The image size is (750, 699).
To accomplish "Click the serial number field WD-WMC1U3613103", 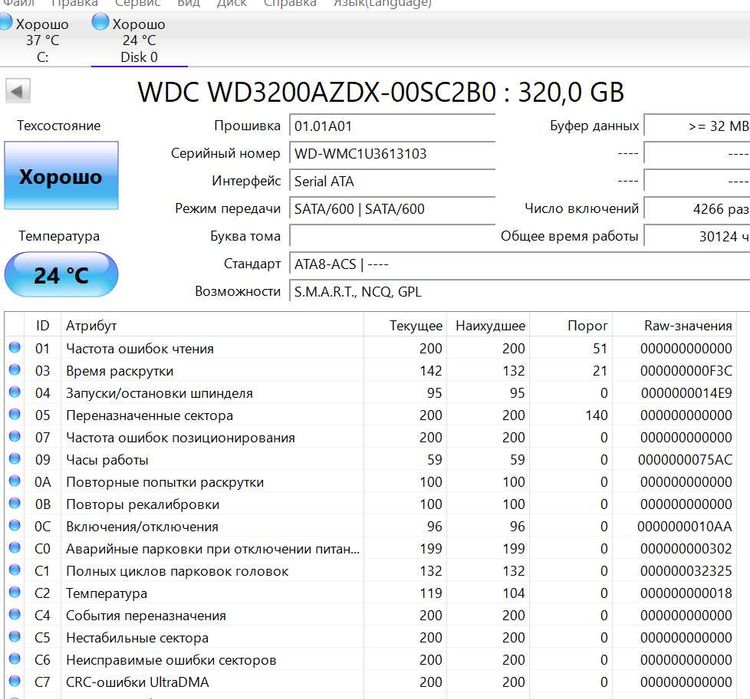I will point(392,154).
